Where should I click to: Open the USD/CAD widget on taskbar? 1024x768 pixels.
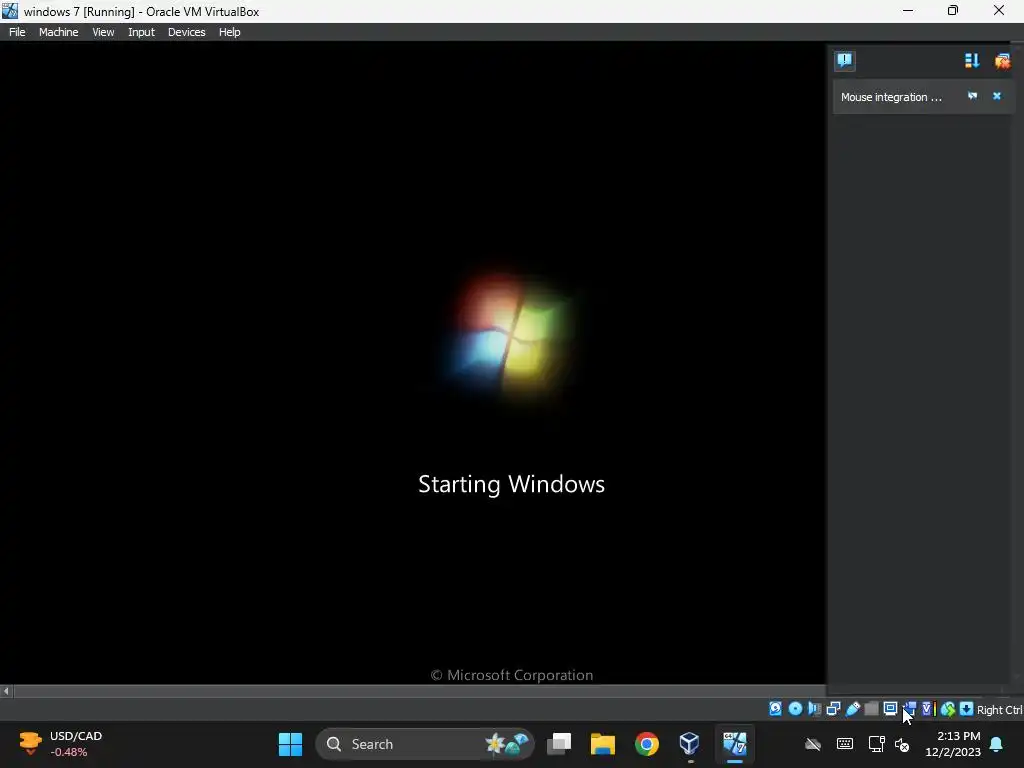[x=60, y=744]
